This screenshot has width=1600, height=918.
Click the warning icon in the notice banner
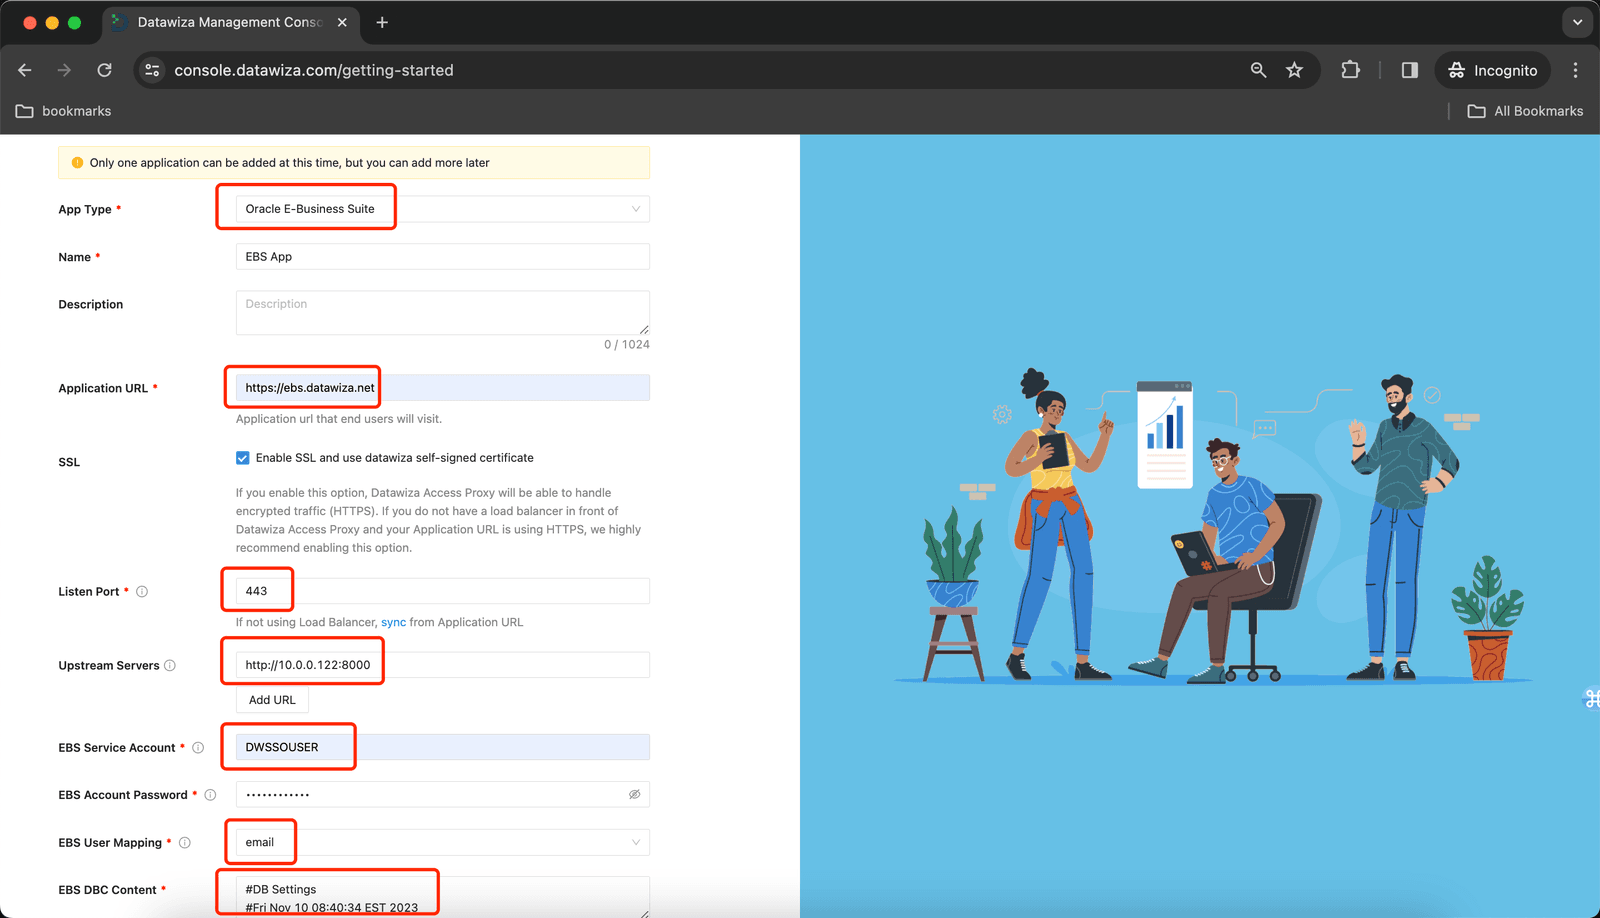[x=77, y=163]
